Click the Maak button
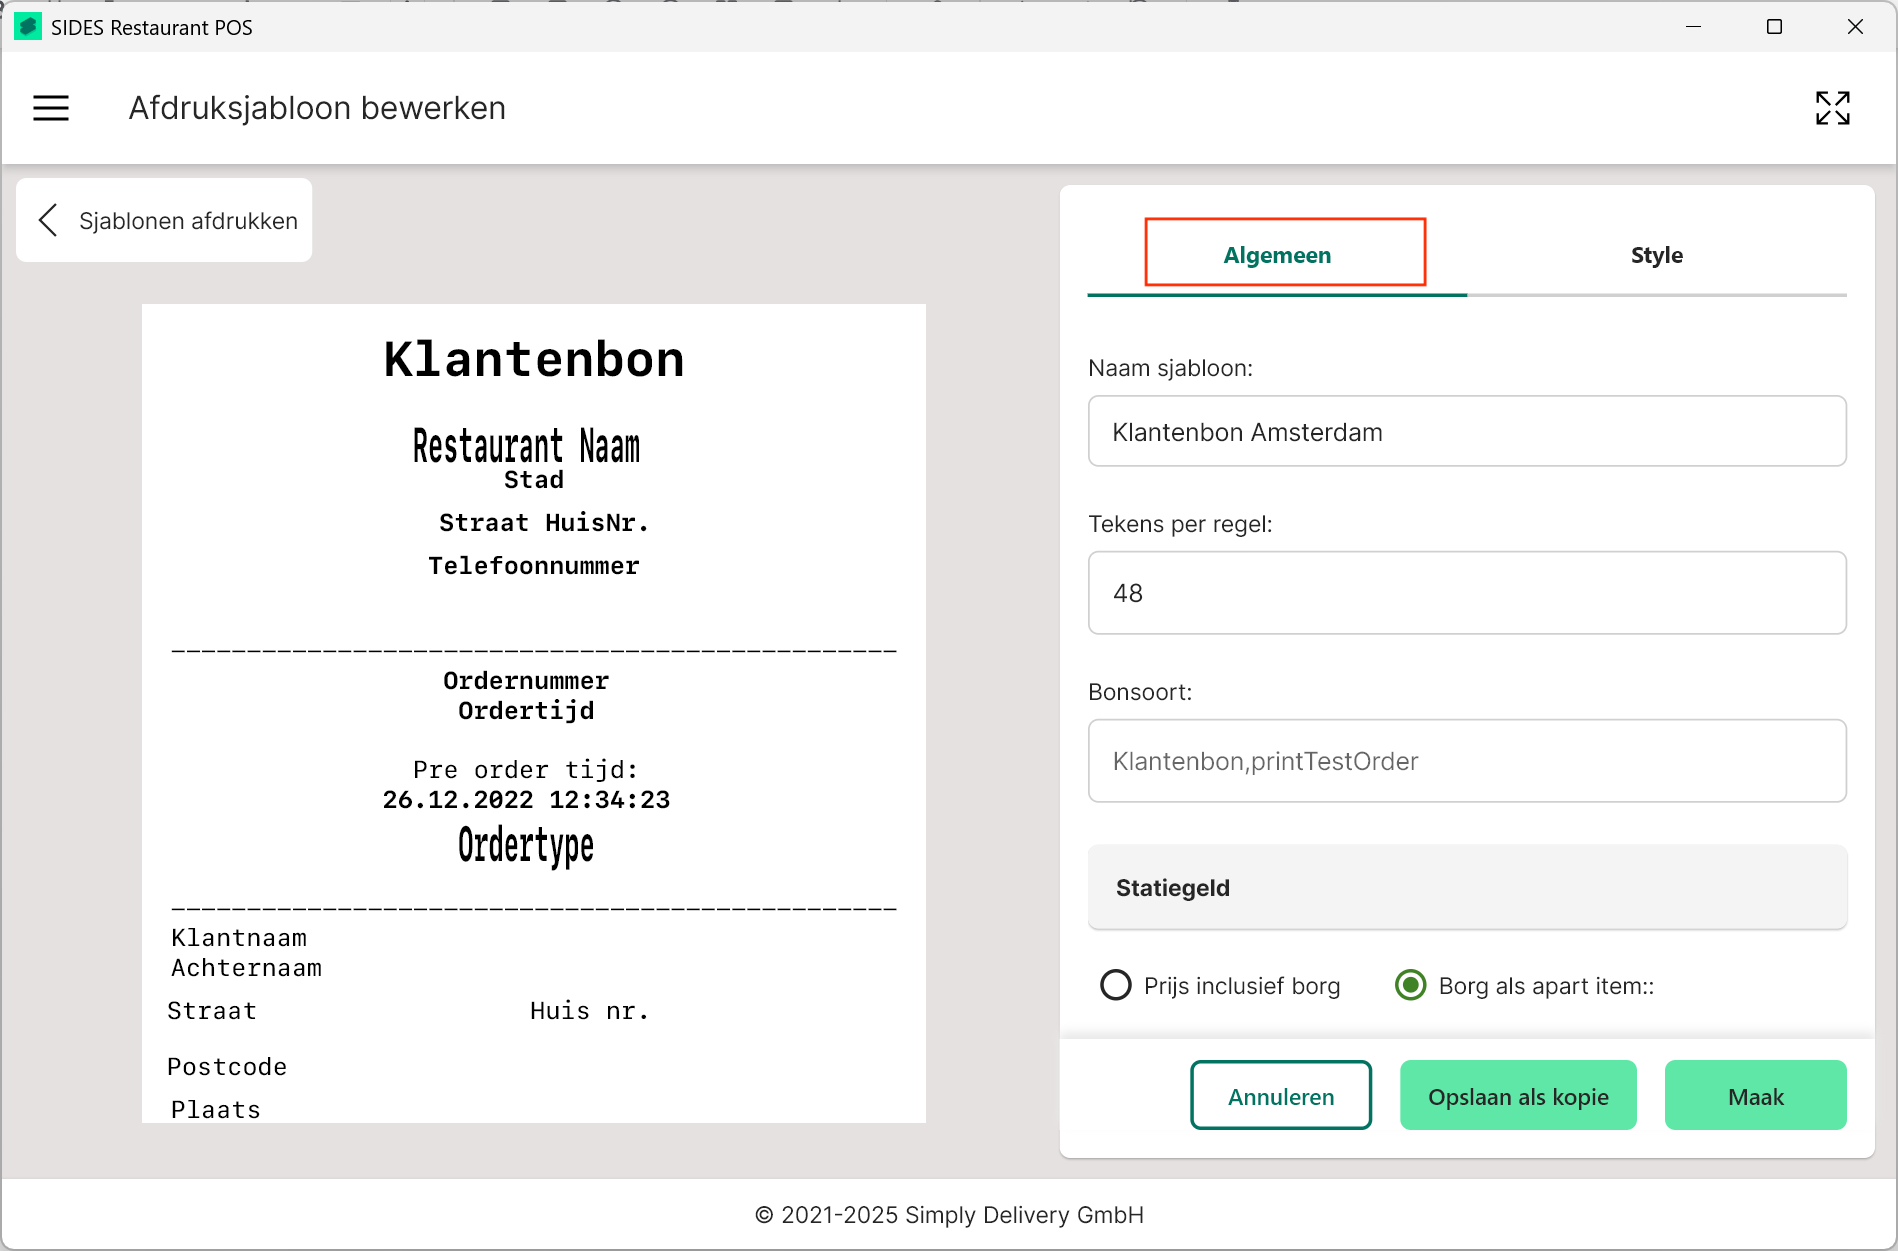This screenshot has width=1898, height=1251. [x=1755, y=1096]
